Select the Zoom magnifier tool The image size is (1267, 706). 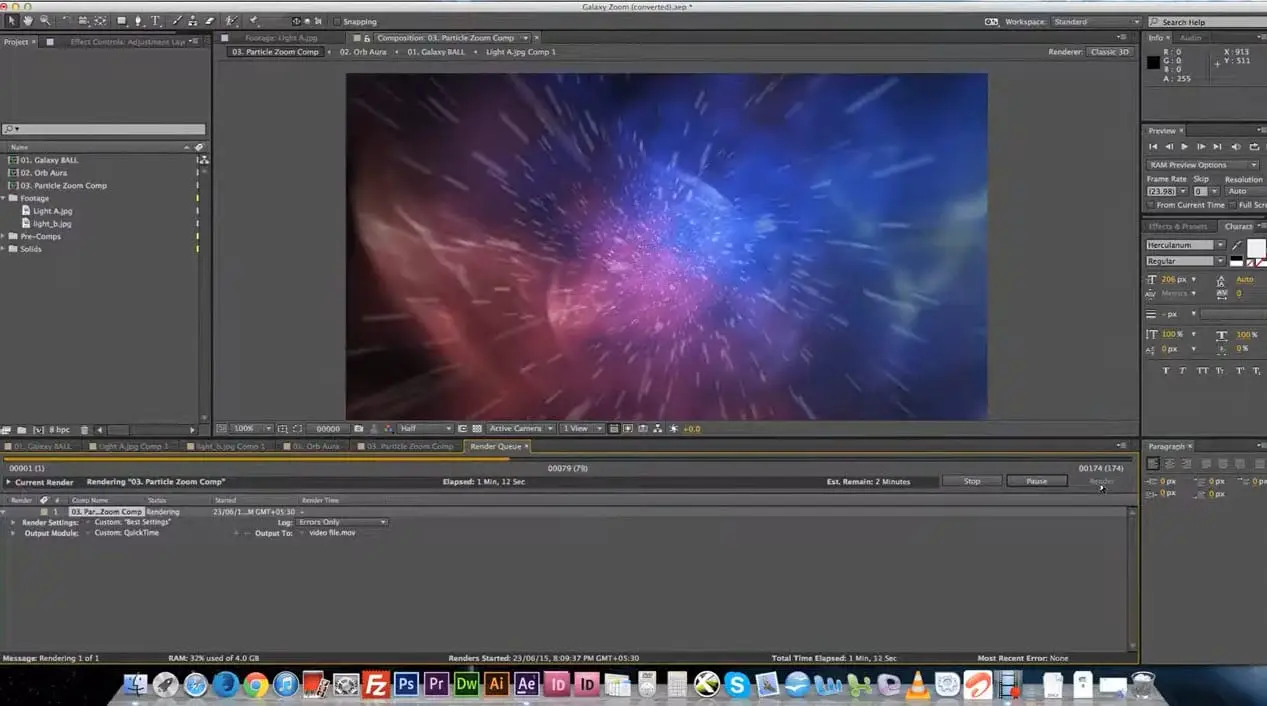[45, 21]
